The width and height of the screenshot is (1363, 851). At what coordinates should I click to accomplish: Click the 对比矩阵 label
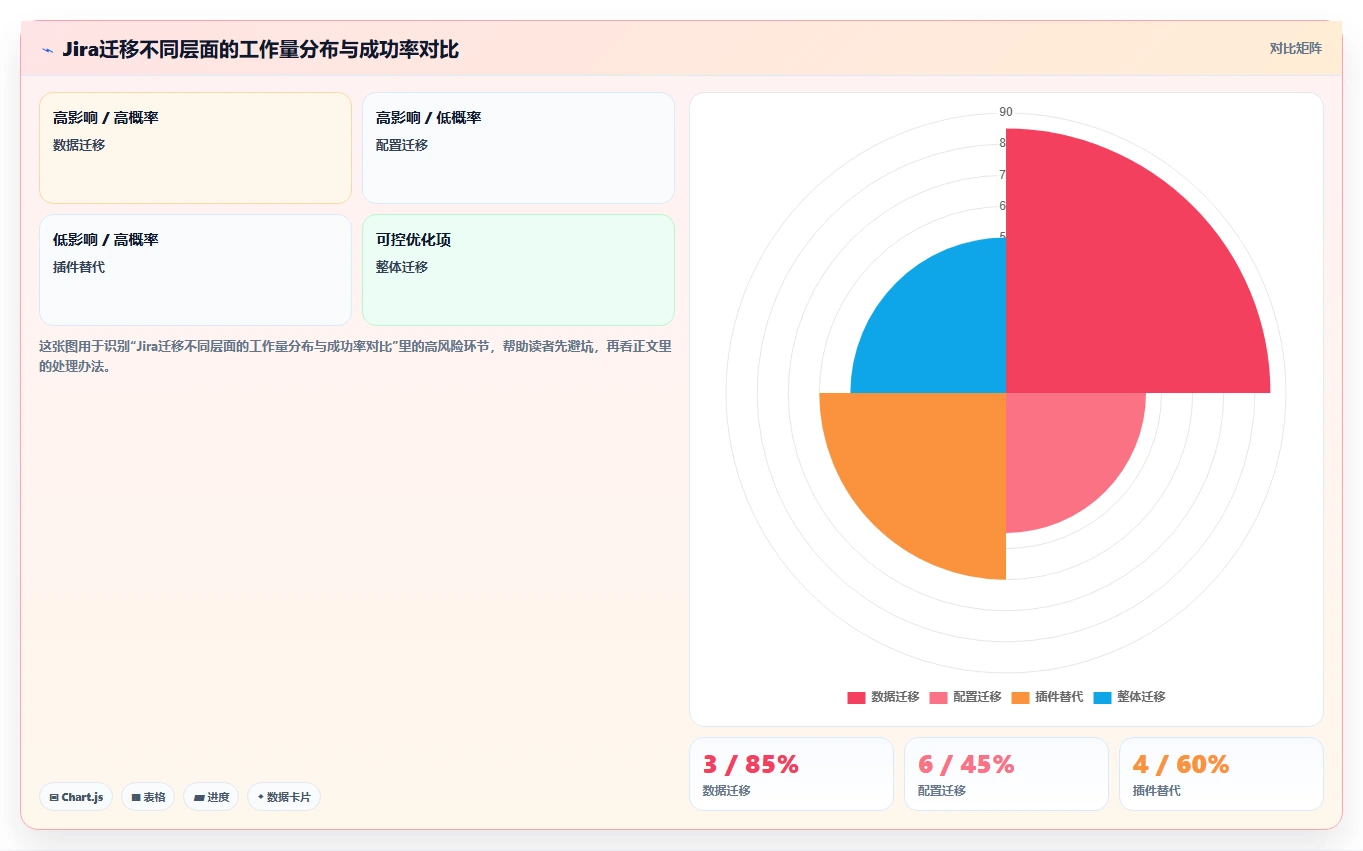(x=1295, y=48)
